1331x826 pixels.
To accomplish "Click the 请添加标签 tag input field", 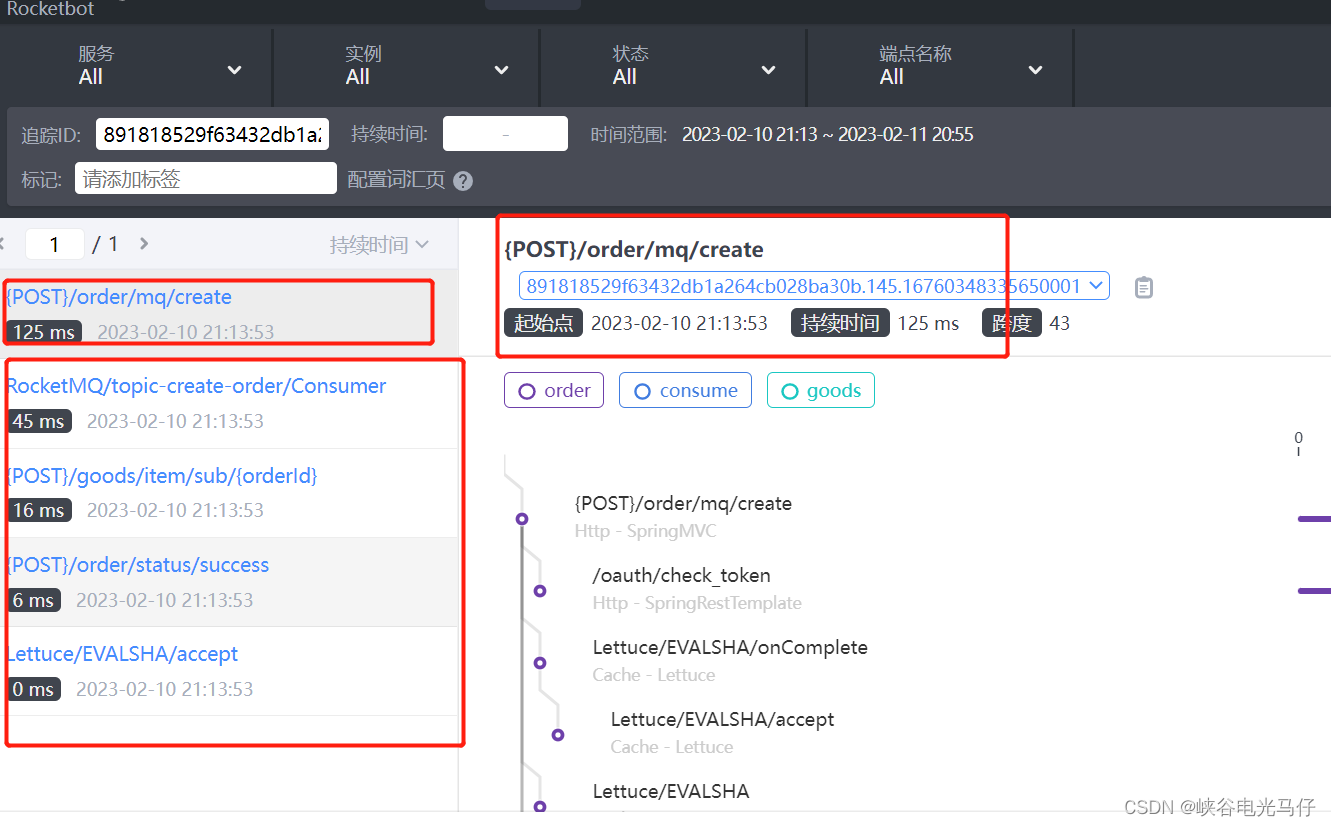I will pyautogui.click(x=206, y=179).
